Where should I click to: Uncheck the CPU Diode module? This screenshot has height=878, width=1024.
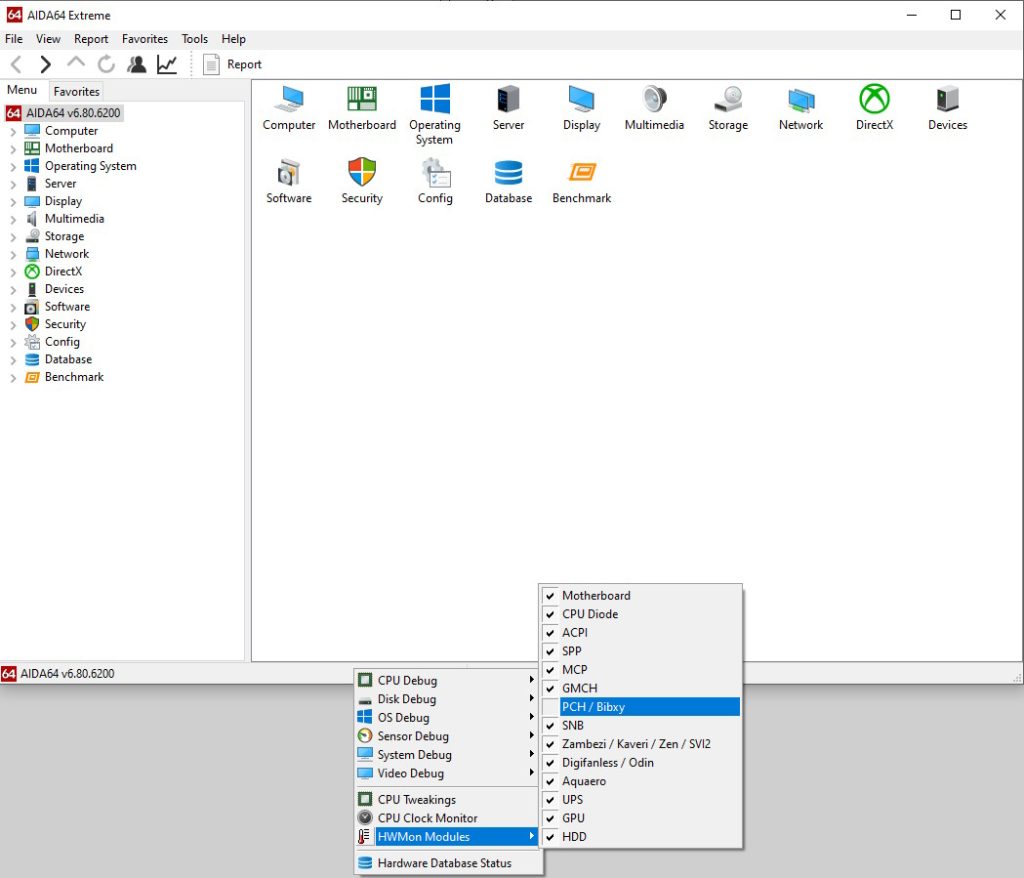(x=550, y=614)
